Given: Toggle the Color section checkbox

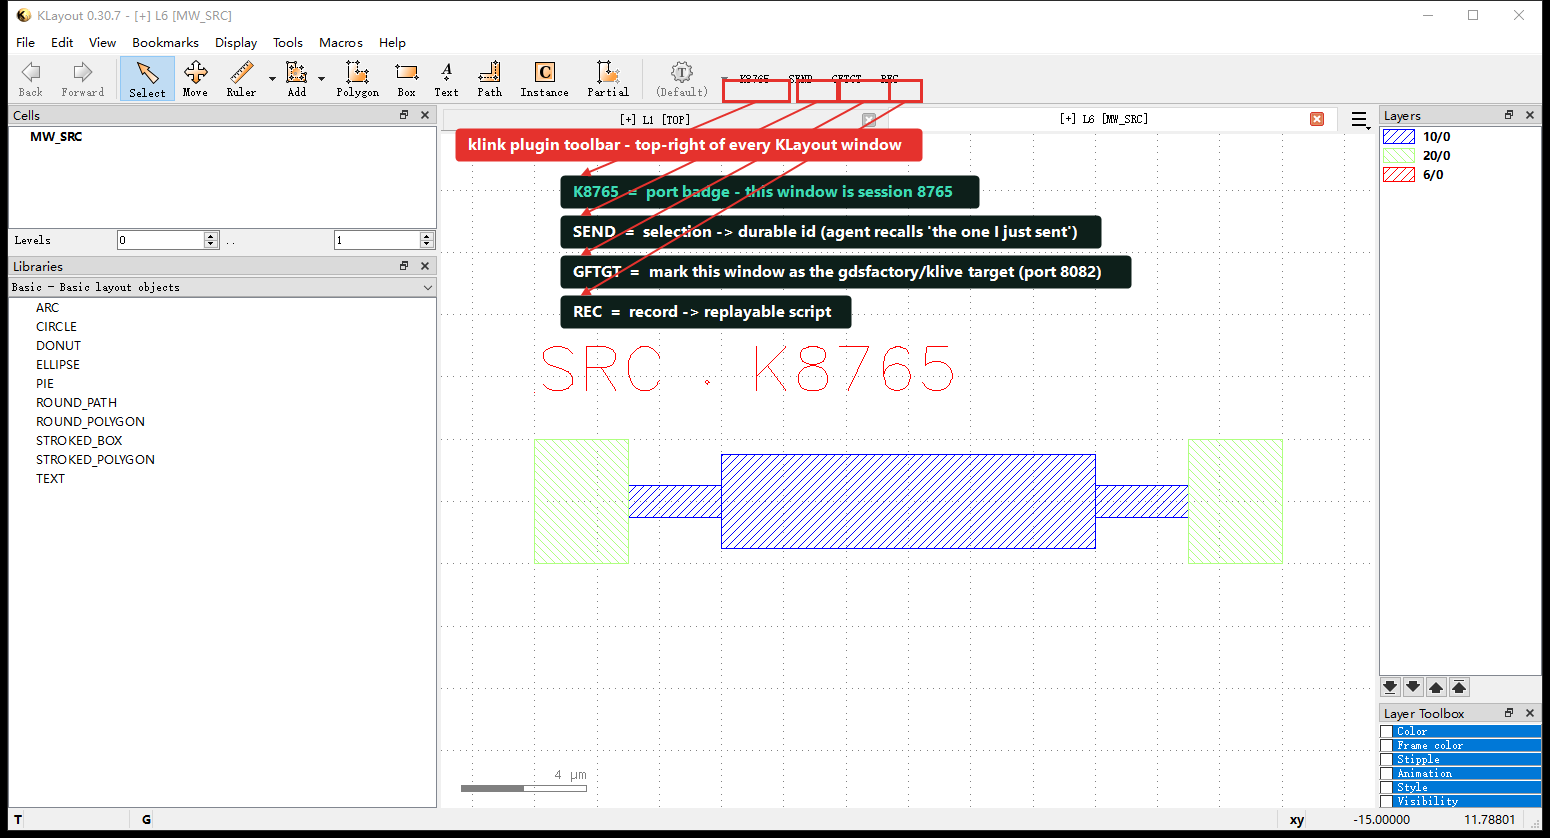Looking at the screenshot, I should point(1387,732).
